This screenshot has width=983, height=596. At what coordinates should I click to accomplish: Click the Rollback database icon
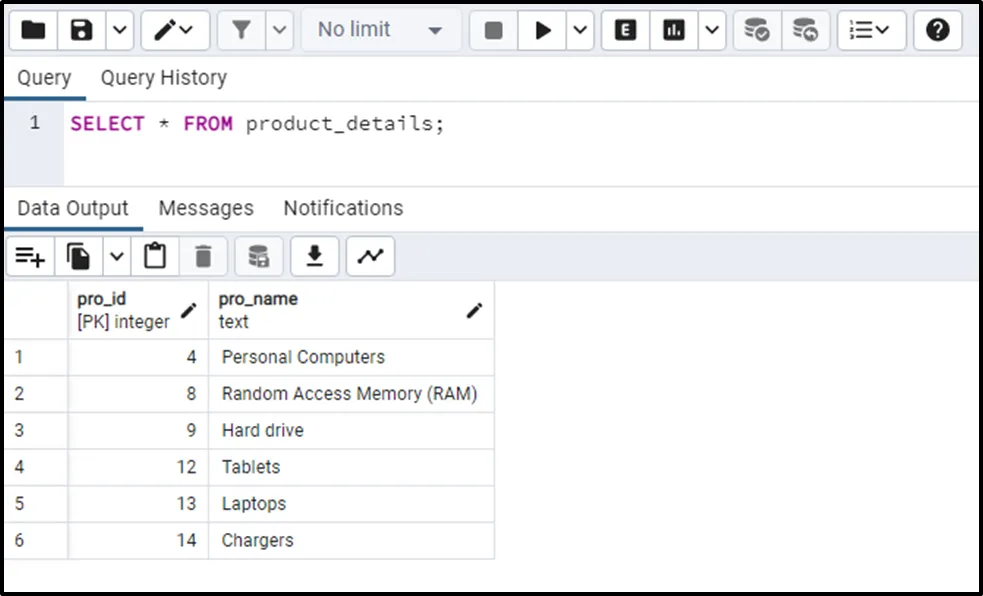click(x=805, y=31)
